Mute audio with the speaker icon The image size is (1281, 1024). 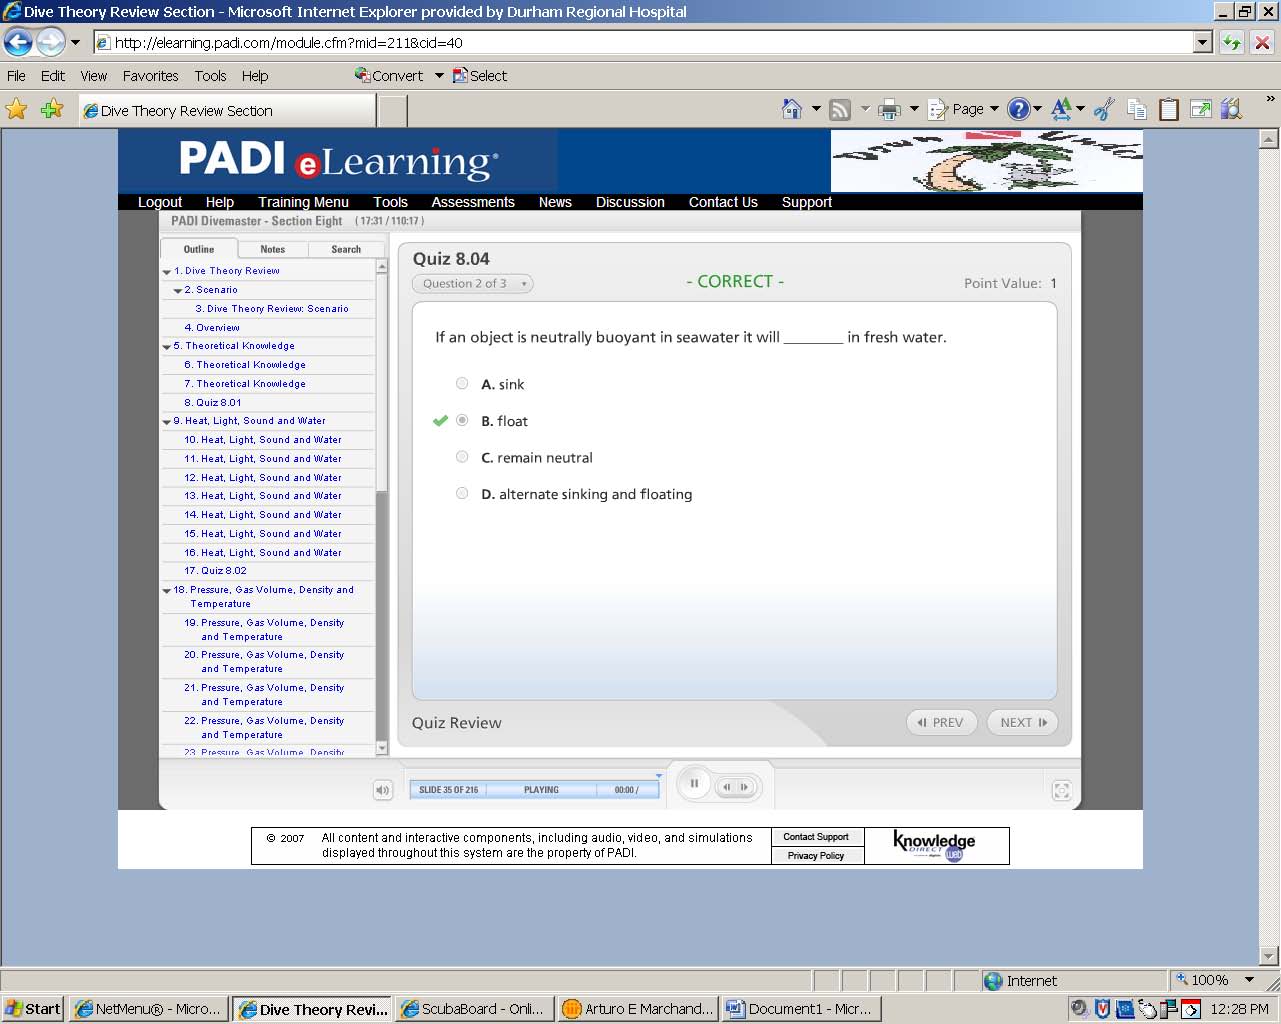coord(382,790)
